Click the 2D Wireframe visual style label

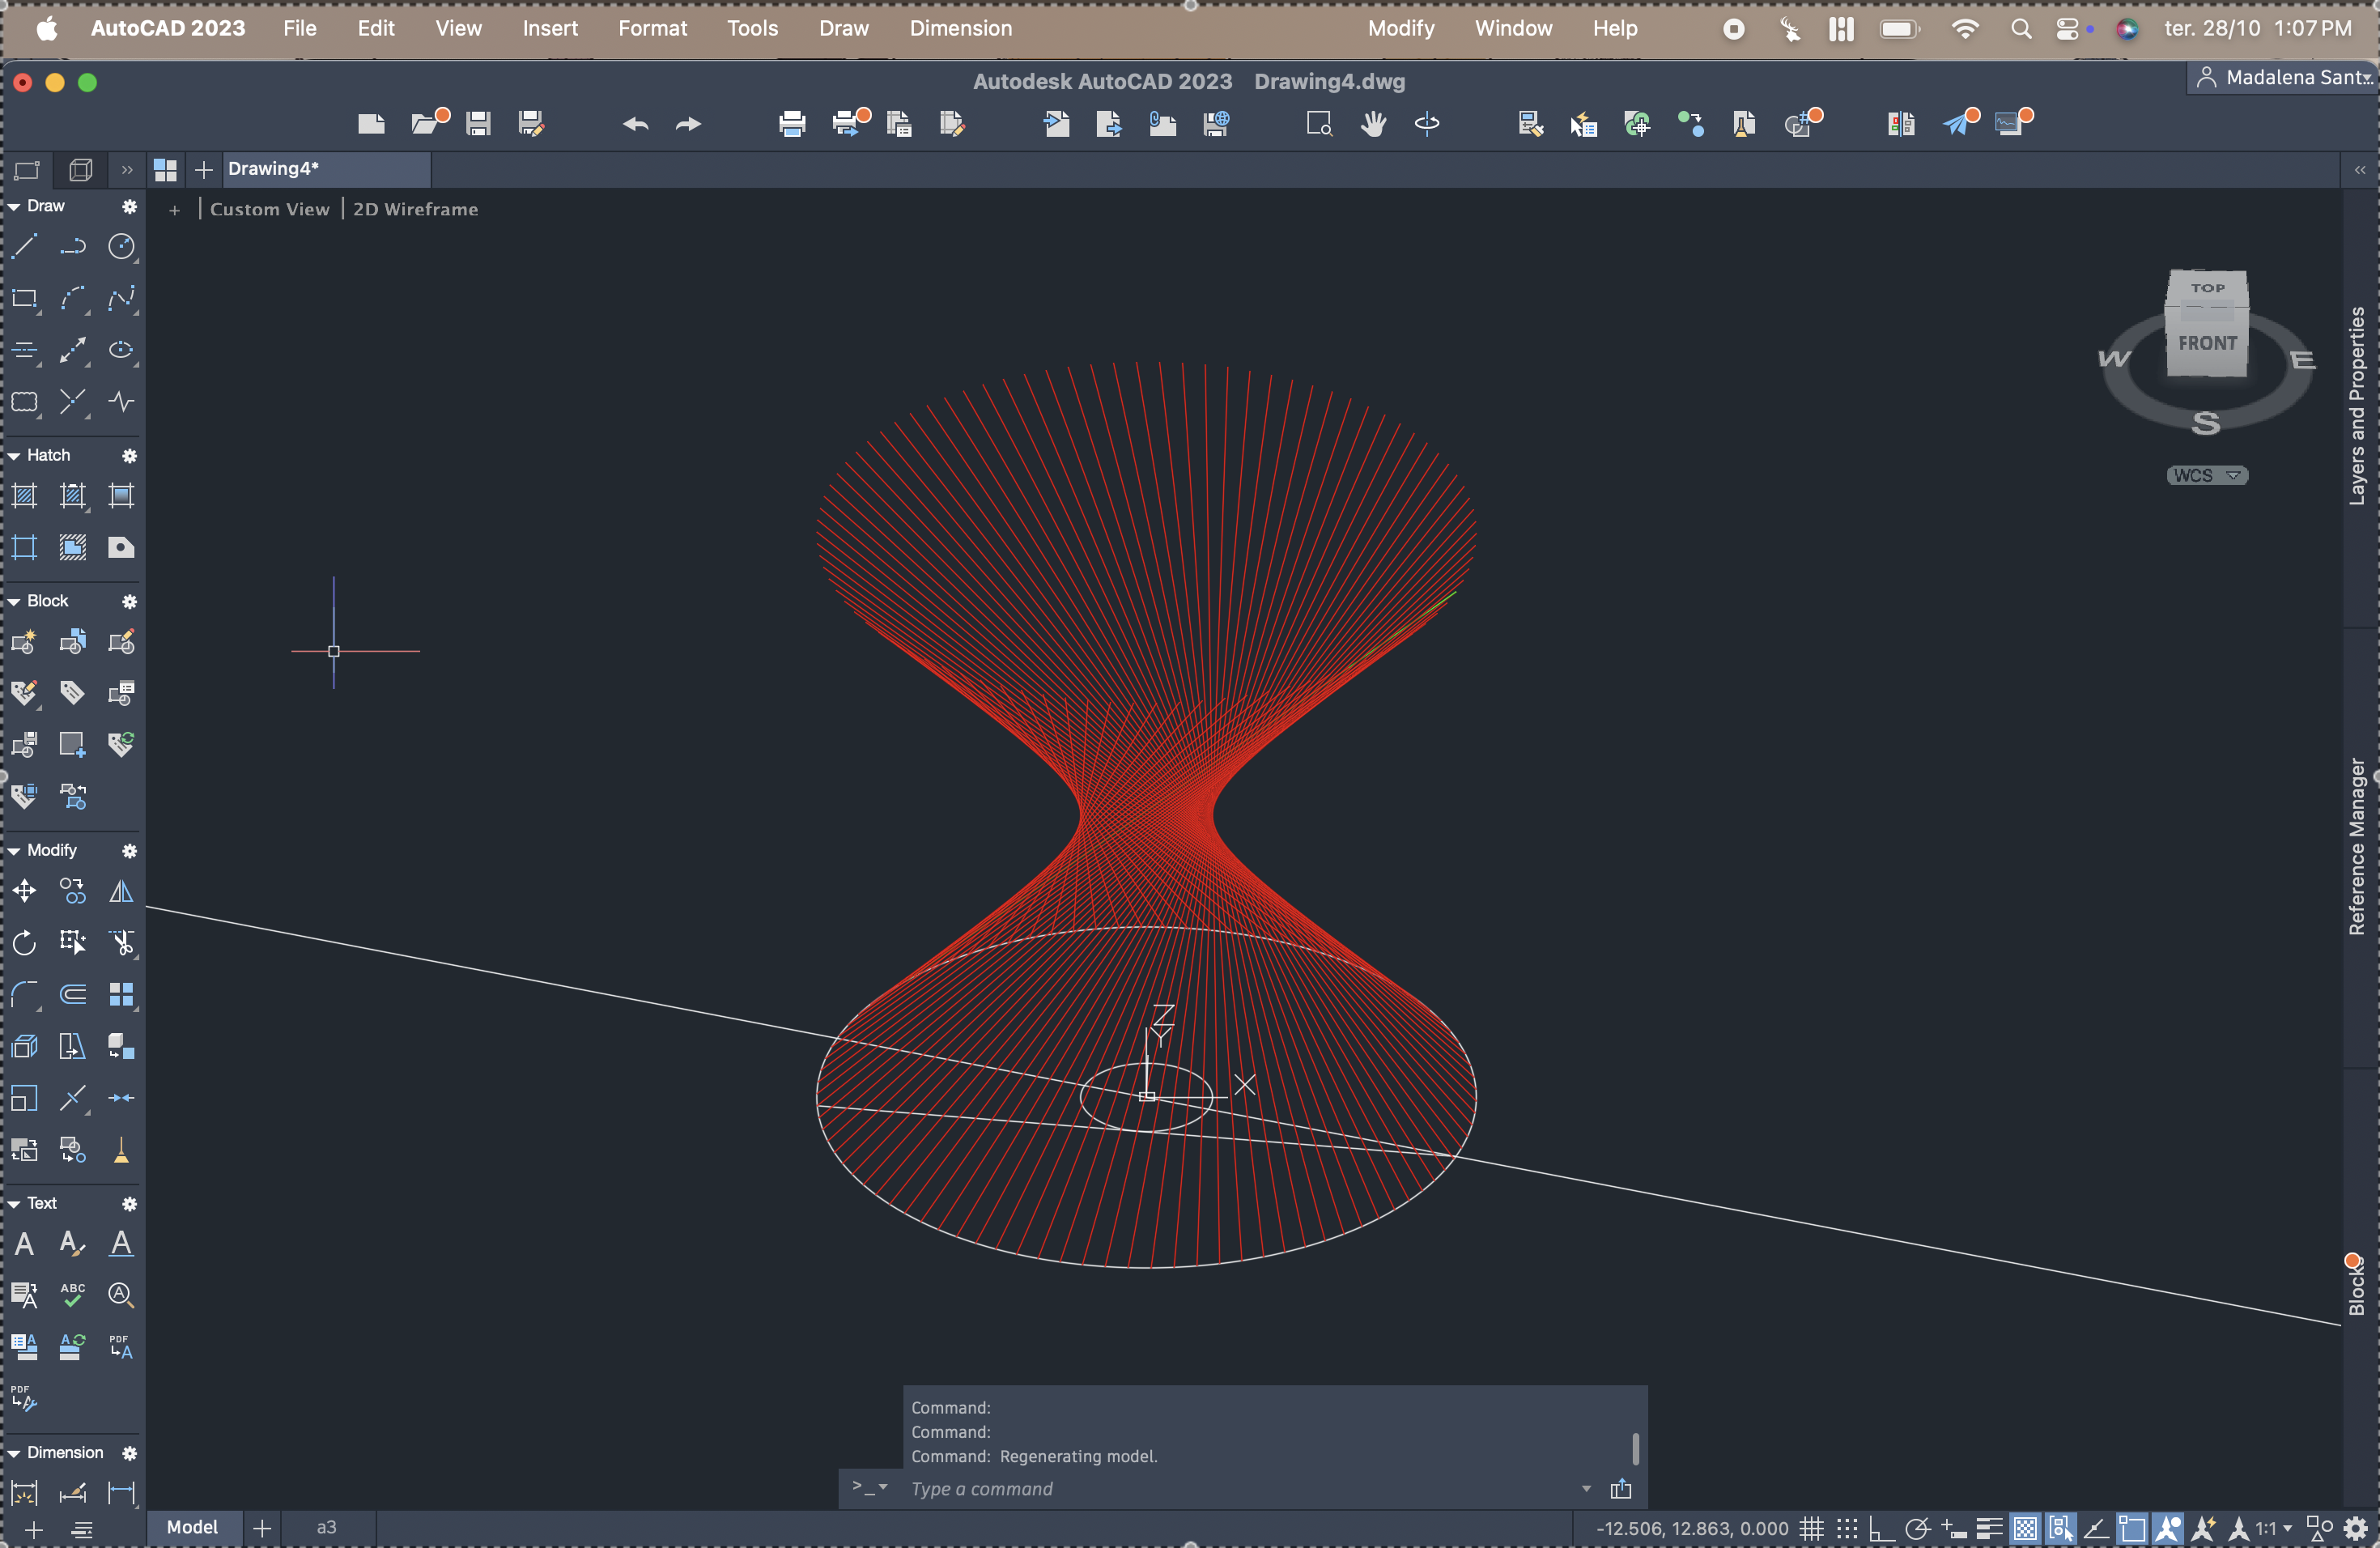tap(415, 209)
